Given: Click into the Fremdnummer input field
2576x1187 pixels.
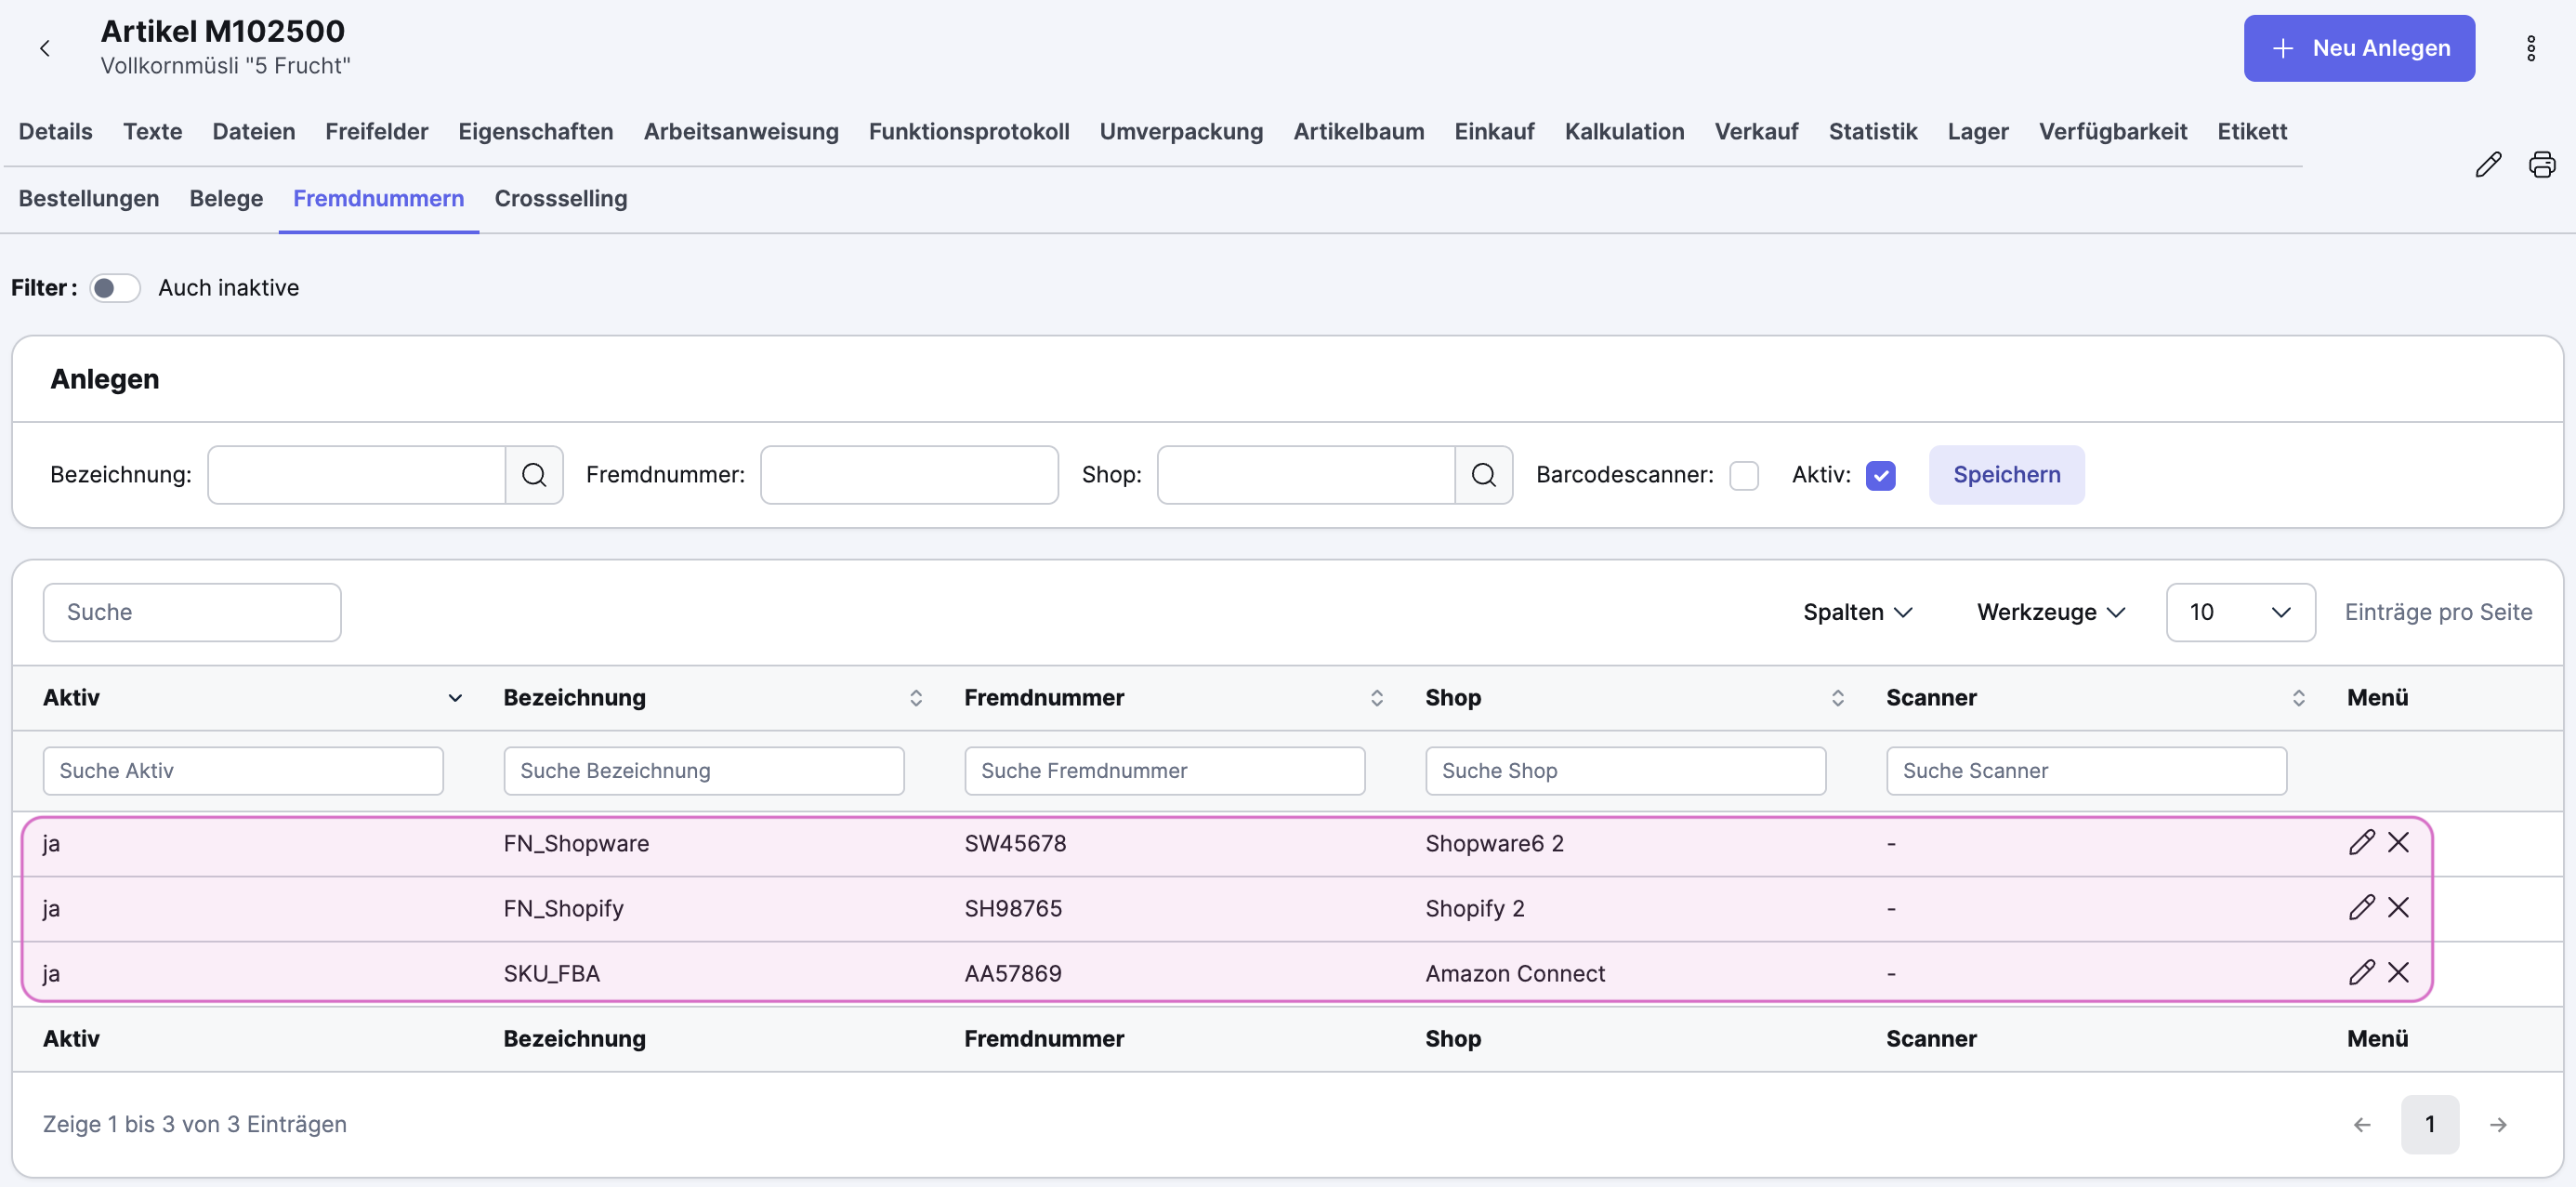Looking at the screenshot, I should (x=908, y=475).
